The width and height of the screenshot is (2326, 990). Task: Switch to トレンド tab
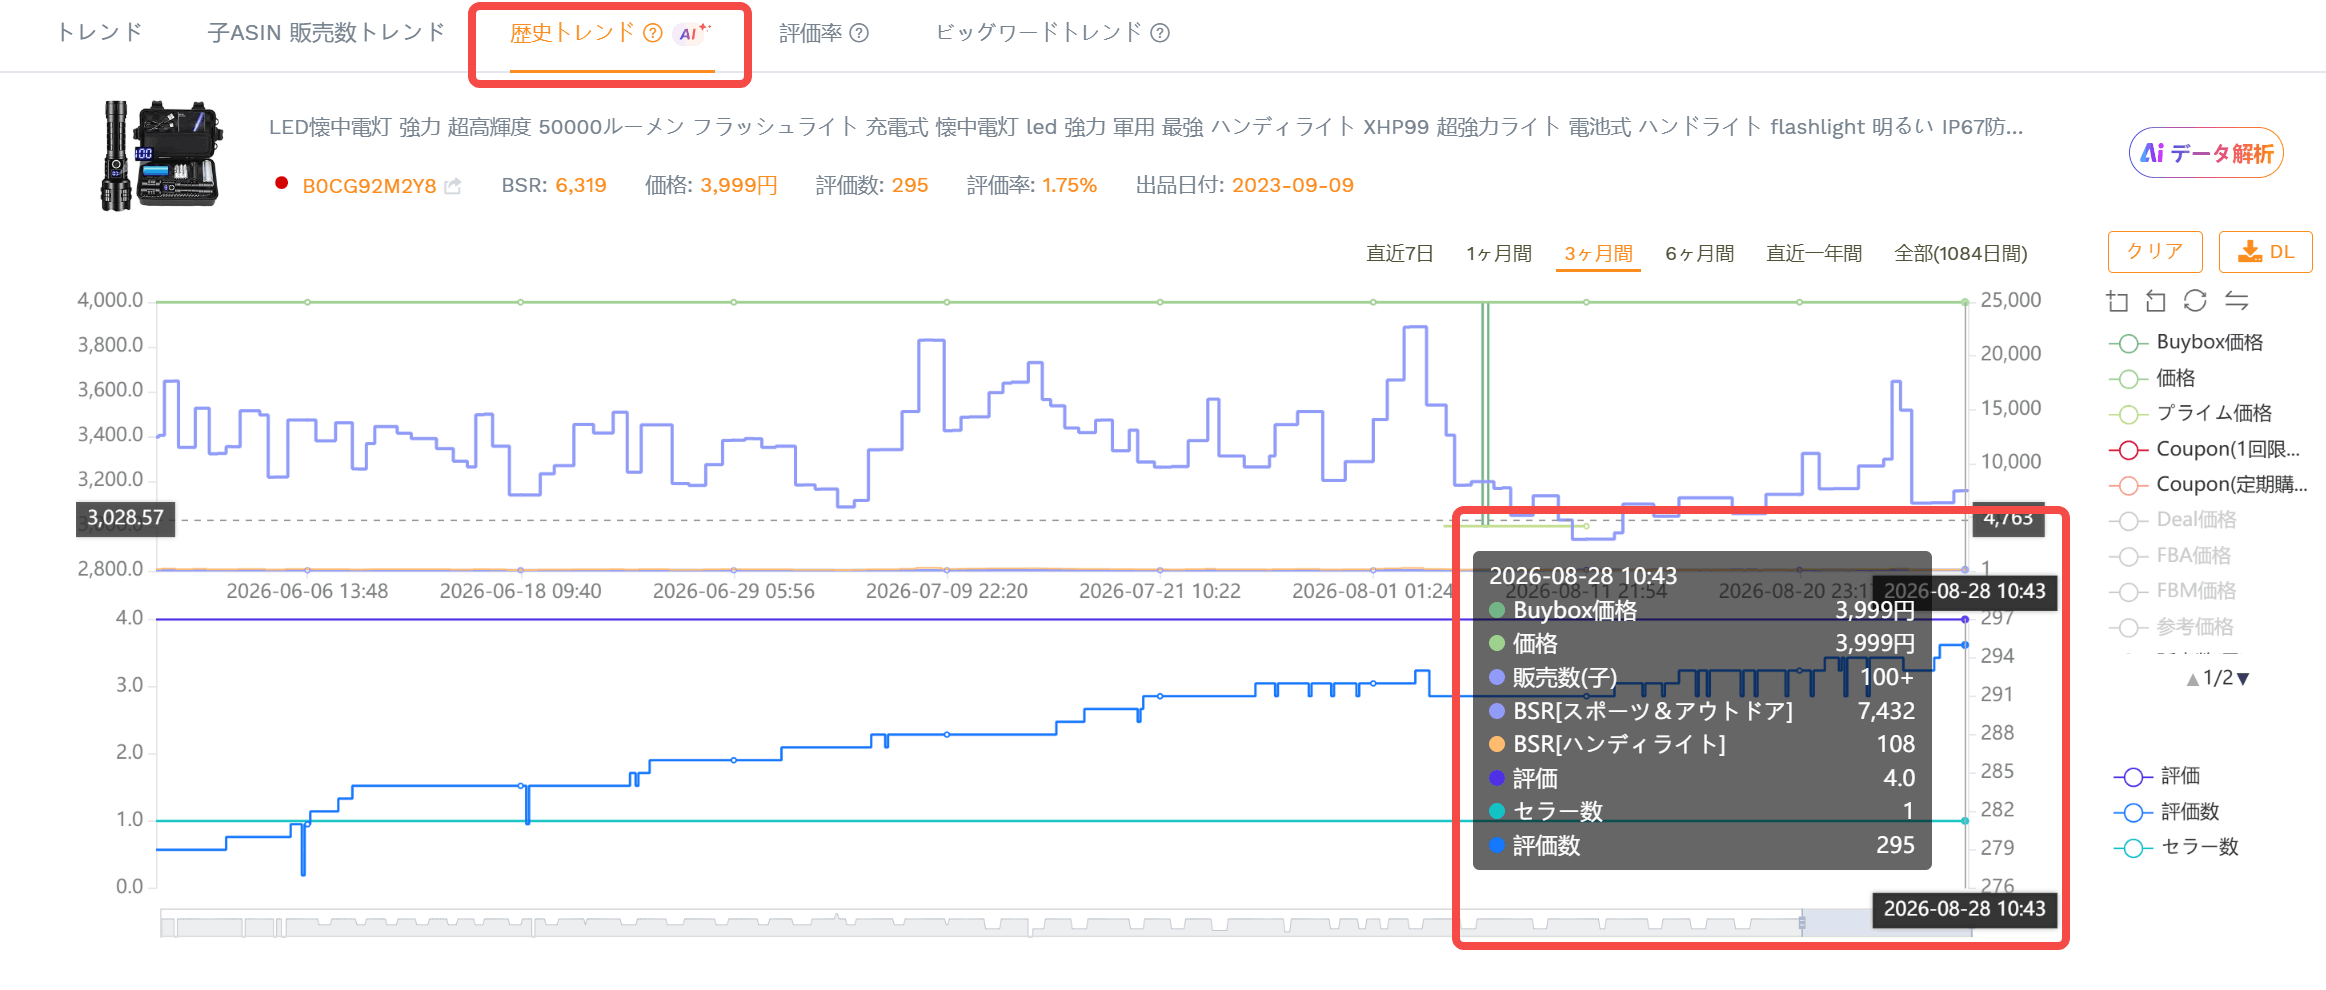99,33
